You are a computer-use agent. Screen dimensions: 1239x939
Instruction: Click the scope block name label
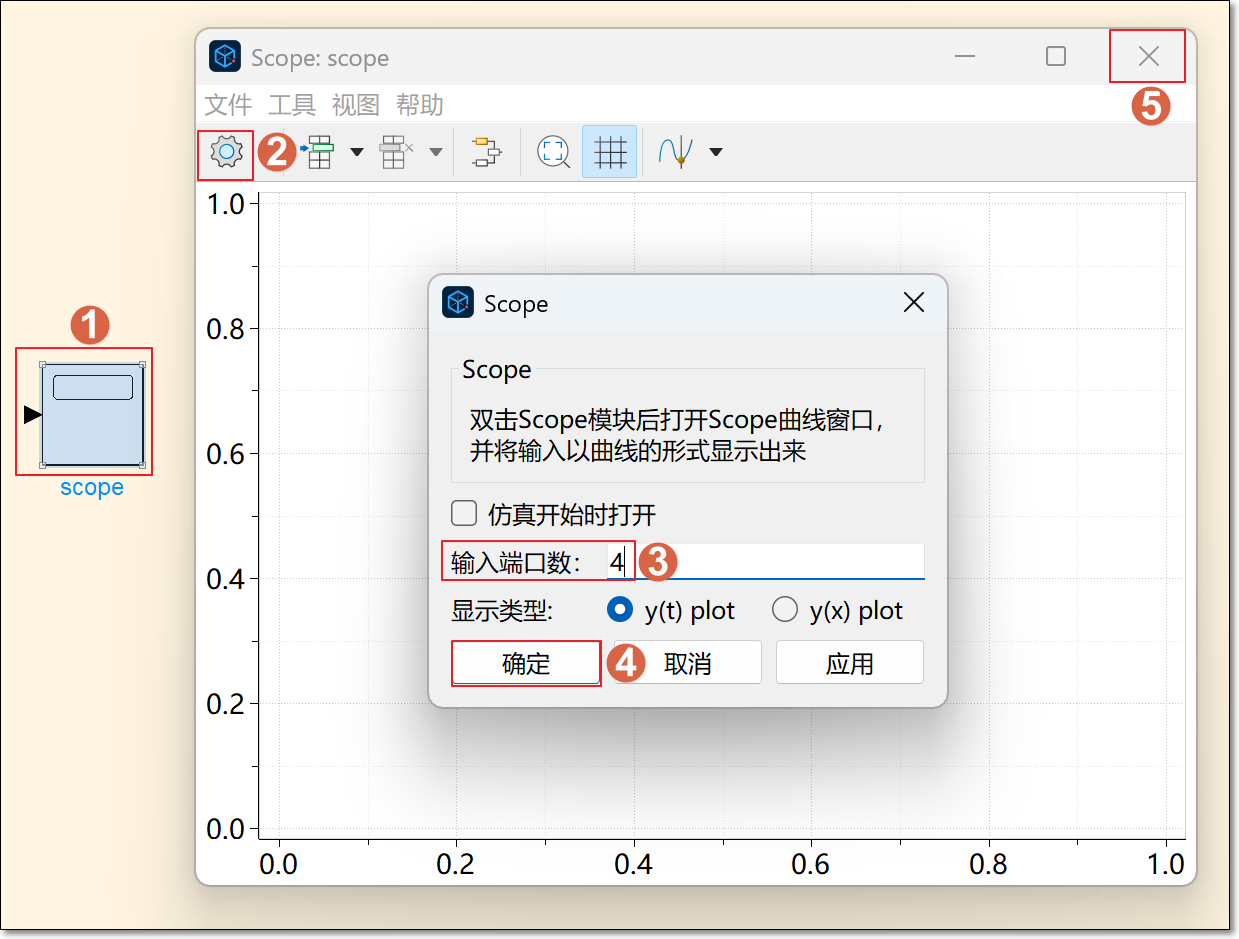92,488
